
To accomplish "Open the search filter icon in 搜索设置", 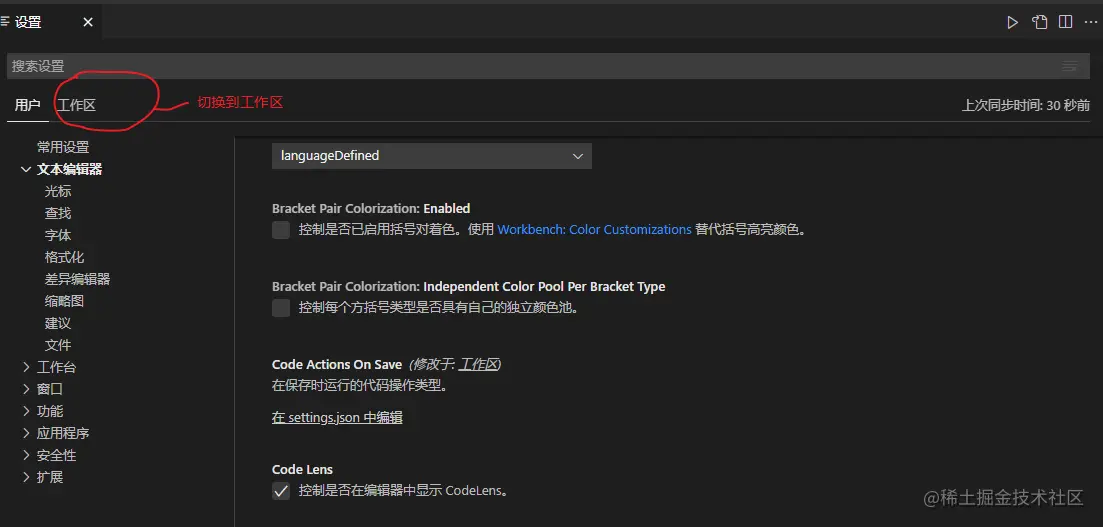I will tap(1069, 67).
